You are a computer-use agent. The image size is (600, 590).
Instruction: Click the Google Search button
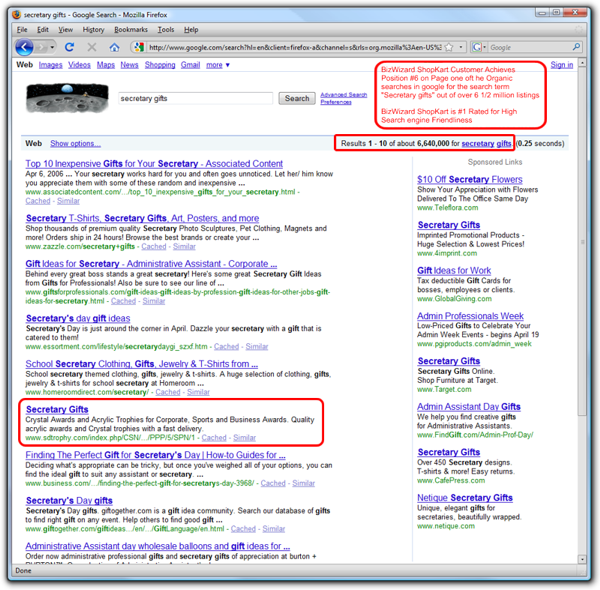pyautogui.click(x=297, y=98)
